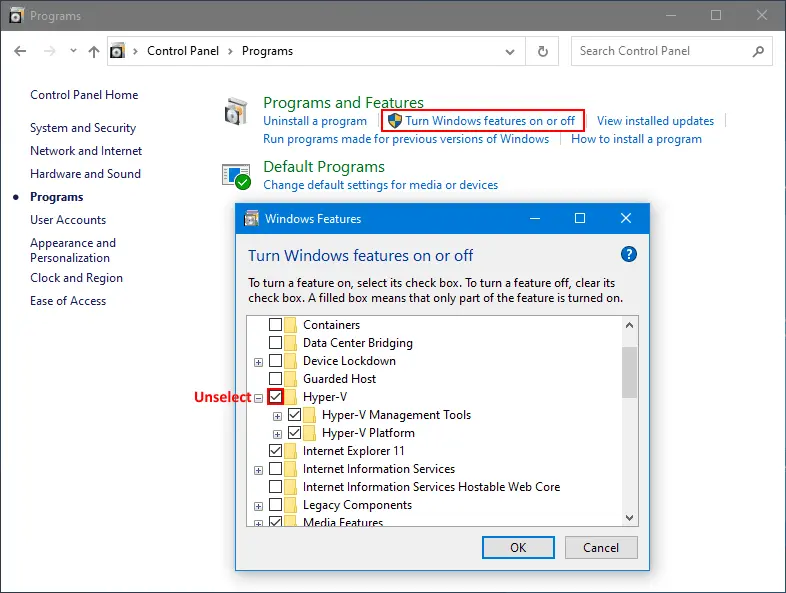786x593 pixels.
Task: Uncheck Hyper-V Management Tools checkbox
Action: (294, 415)
